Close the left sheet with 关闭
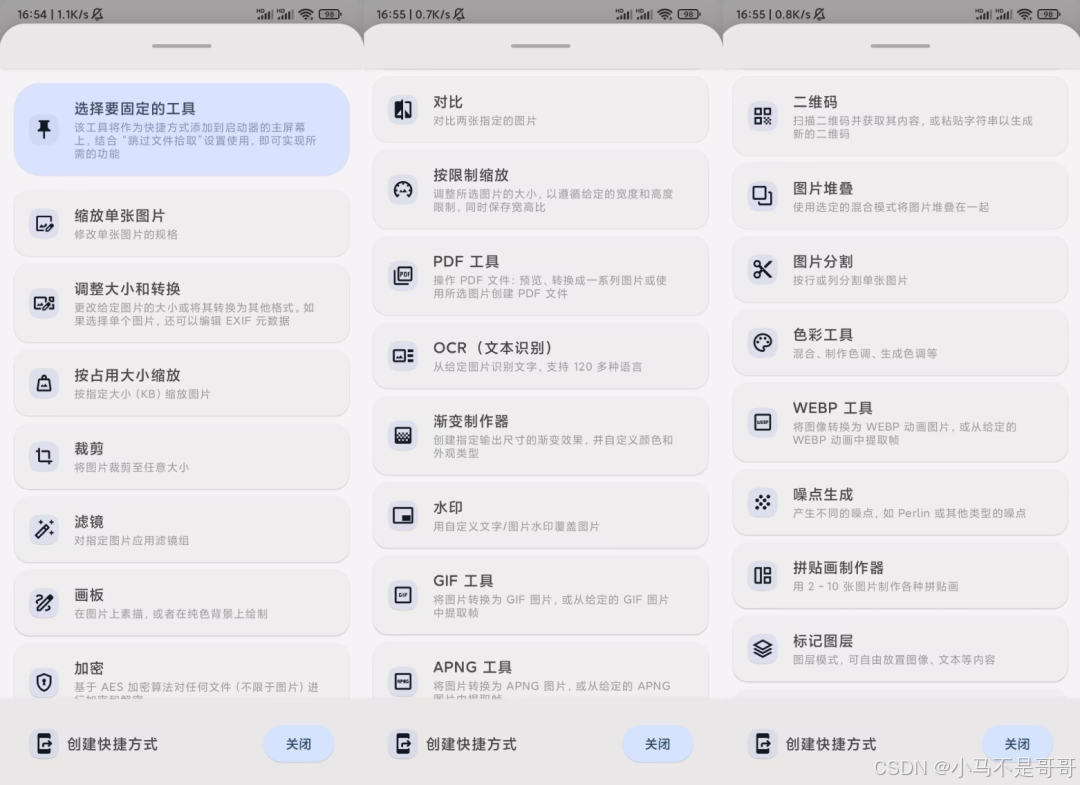This screenshot has height=785, width=1080. 298,744
